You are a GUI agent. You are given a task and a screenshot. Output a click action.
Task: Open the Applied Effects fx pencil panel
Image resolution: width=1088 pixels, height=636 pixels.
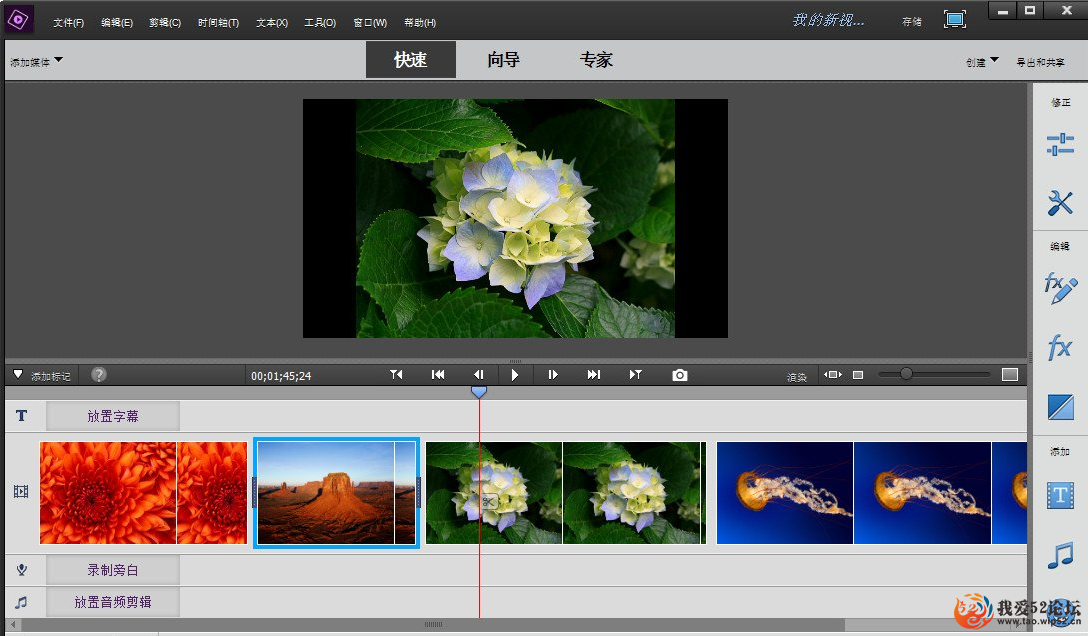pyautogui.click(x=1060, y=288)
